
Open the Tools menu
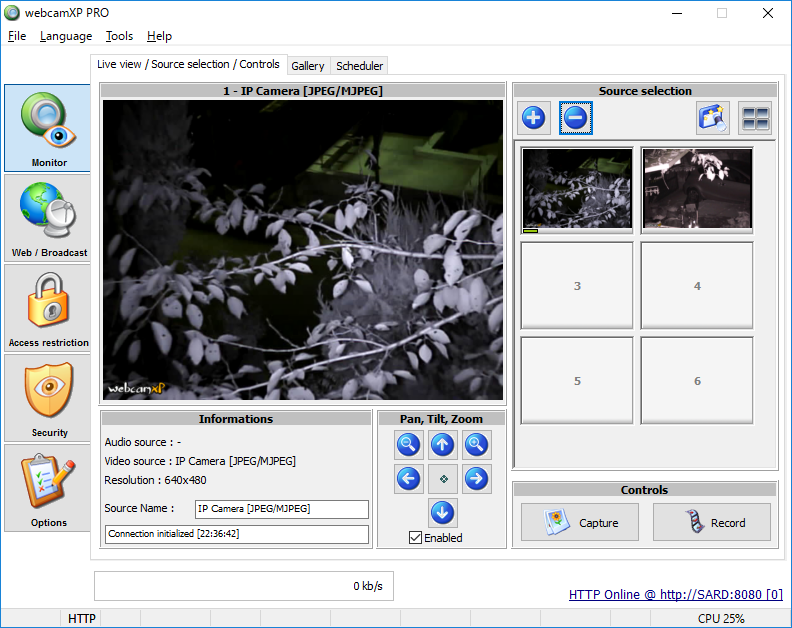click(119, 36)
